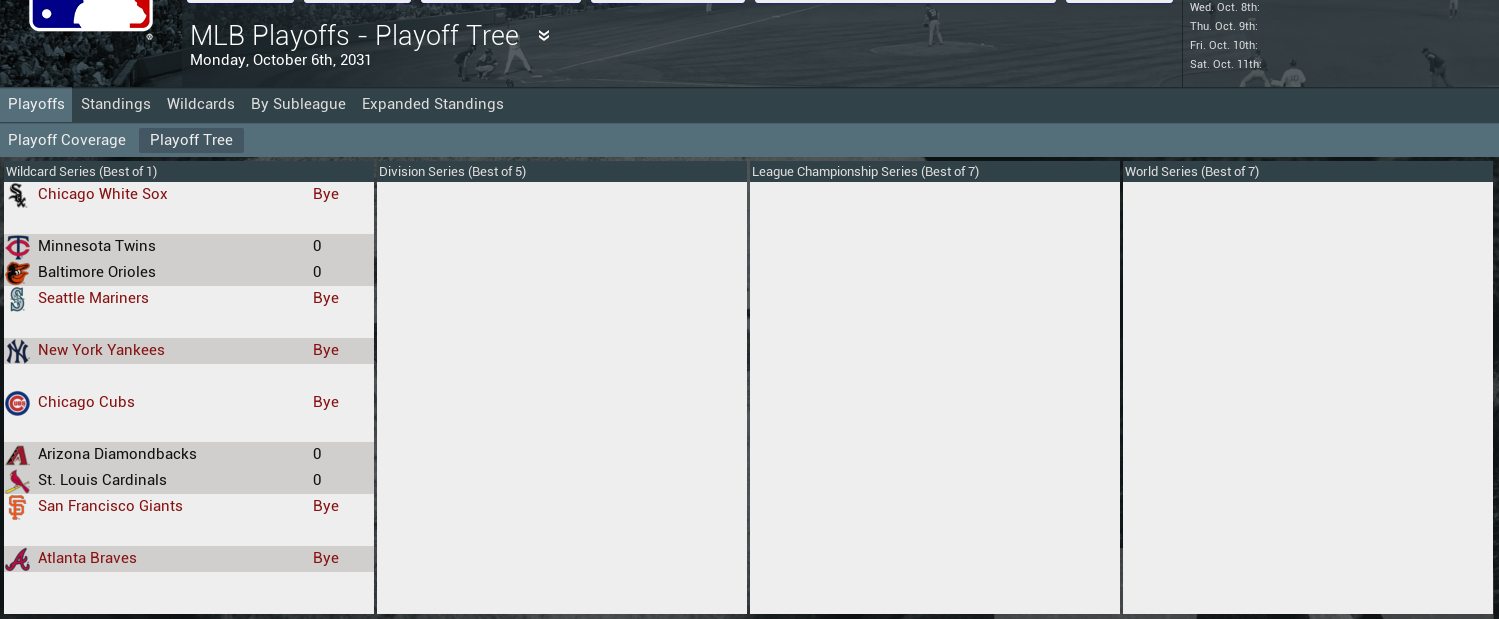This screenshot has width=1499, height=619.
Task: Open the Seattle Mariners team link
Action: click(x=93, y=298)
